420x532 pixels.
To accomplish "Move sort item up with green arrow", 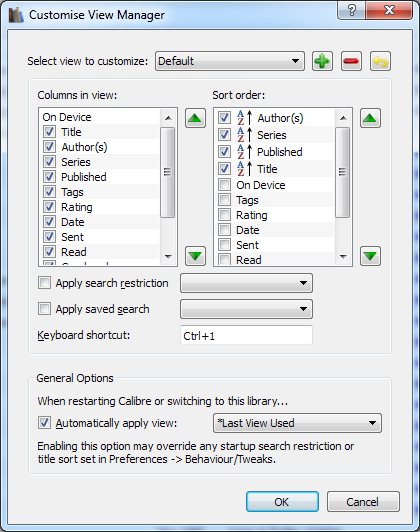I will click(370, 118).
